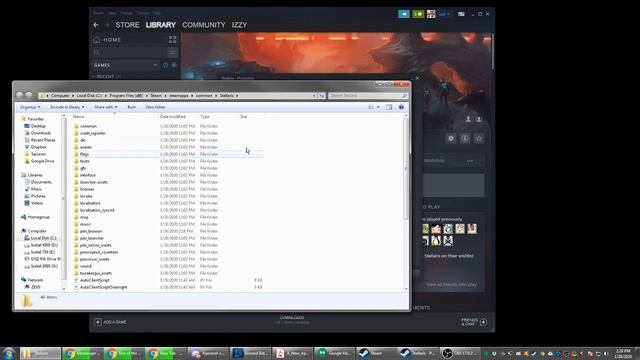Toggle Steam library grid view icon
Image resolution: width=640 pixels, height=360 pixels.
(173, 40)
